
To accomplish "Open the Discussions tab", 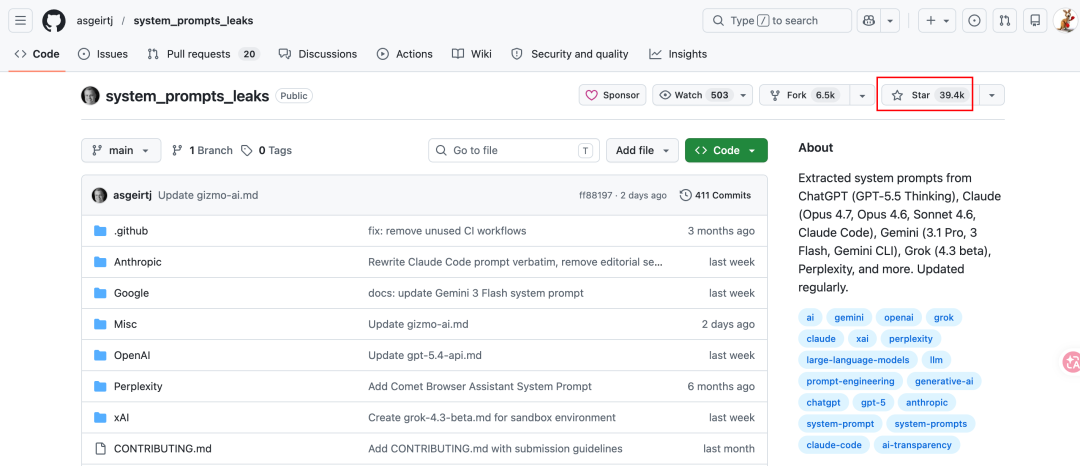I will tap(318, 54).
